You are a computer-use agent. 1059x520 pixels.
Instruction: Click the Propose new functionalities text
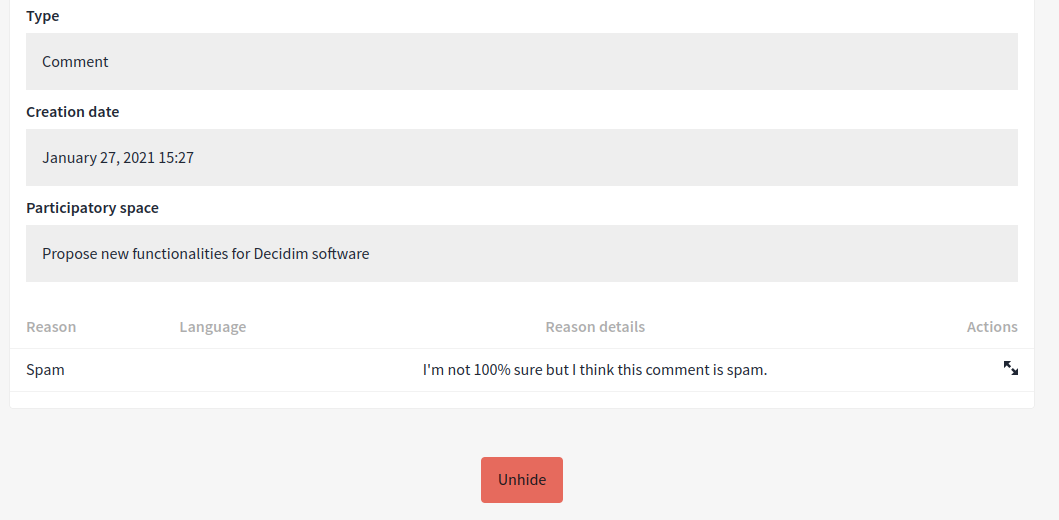[147, 254]
